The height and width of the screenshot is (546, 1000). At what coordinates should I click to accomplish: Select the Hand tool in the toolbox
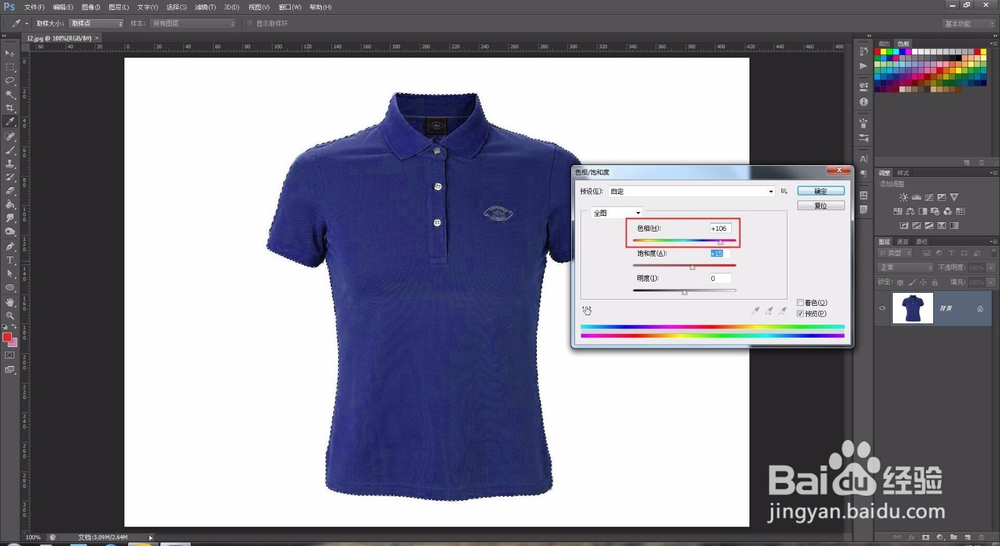[x=10, y=302]
